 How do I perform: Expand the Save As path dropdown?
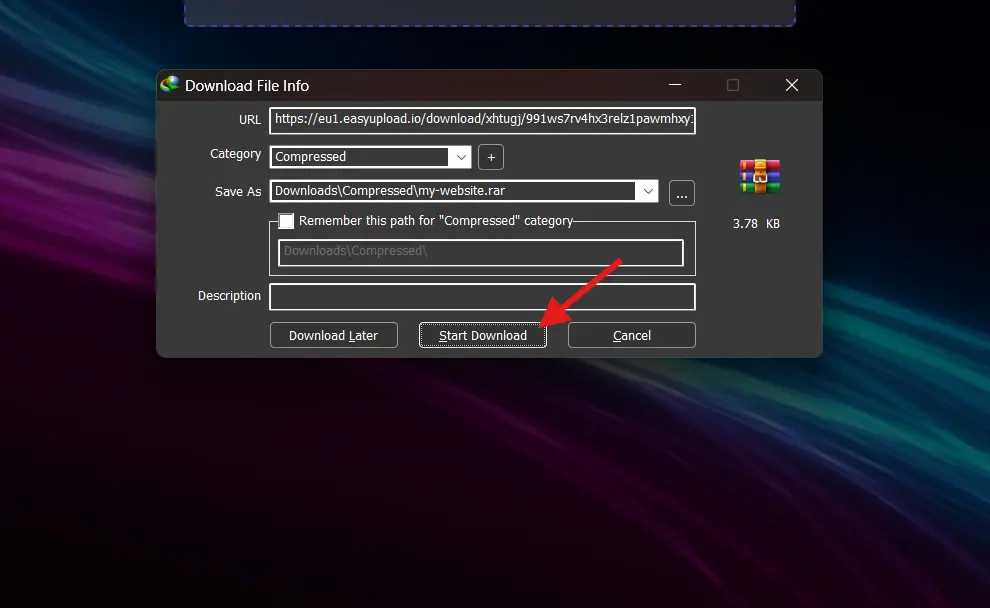coord(647,191)
